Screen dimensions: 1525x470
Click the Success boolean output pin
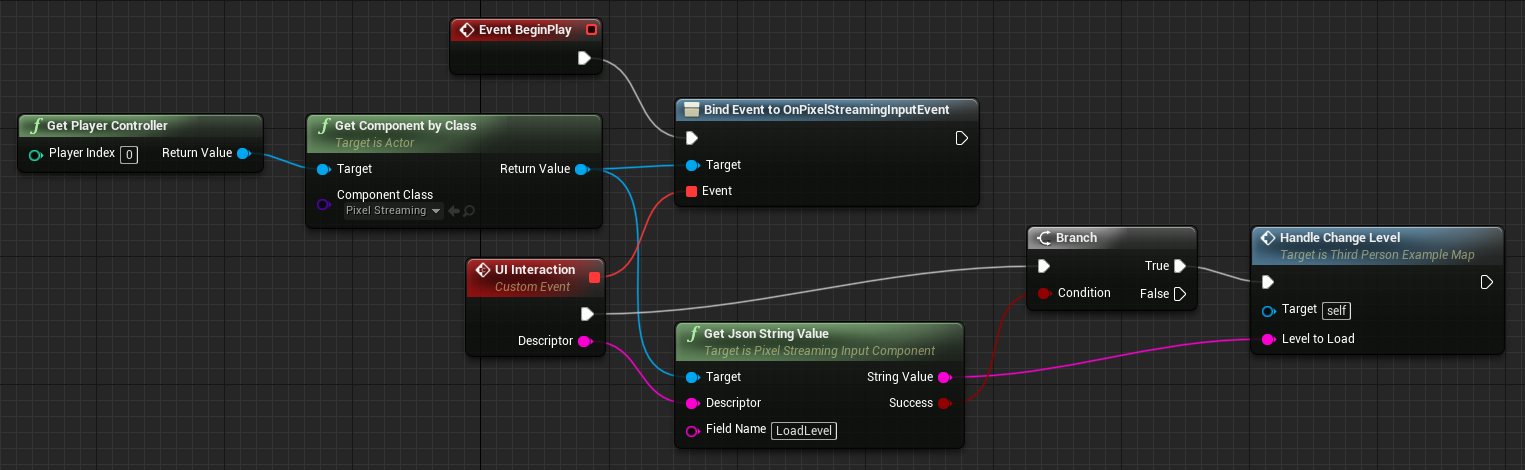[x=943, y=403]
